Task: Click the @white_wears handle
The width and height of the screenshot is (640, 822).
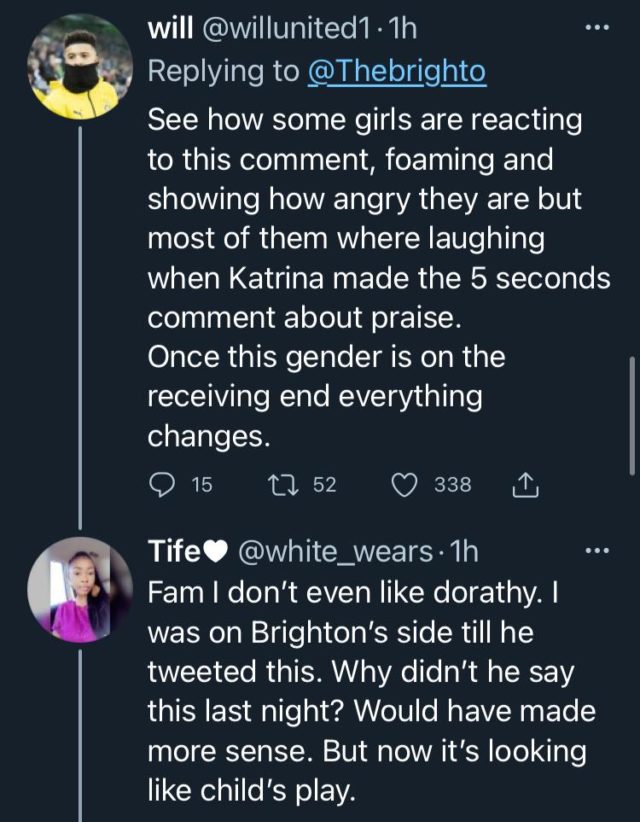Action: (335, 550)
